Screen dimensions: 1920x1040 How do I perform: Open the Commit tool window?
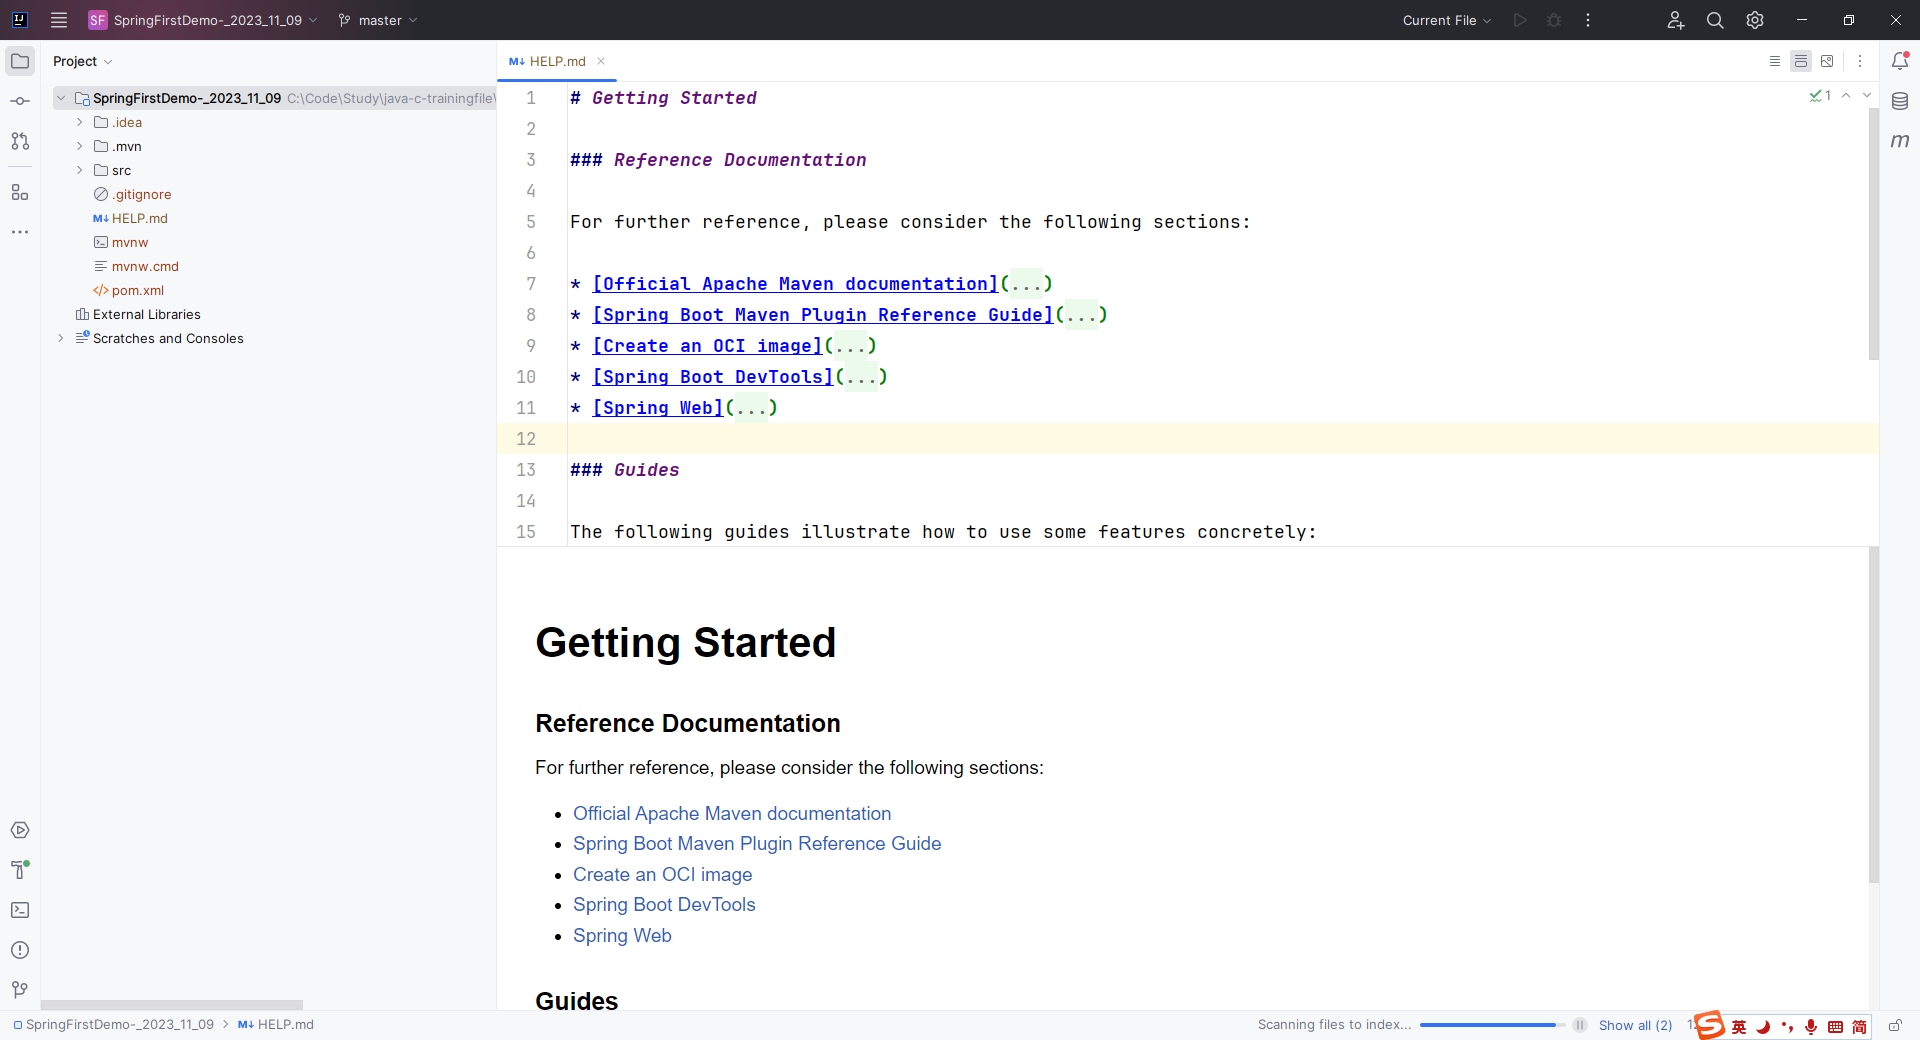pyautogui.click(x=20, y=101)
